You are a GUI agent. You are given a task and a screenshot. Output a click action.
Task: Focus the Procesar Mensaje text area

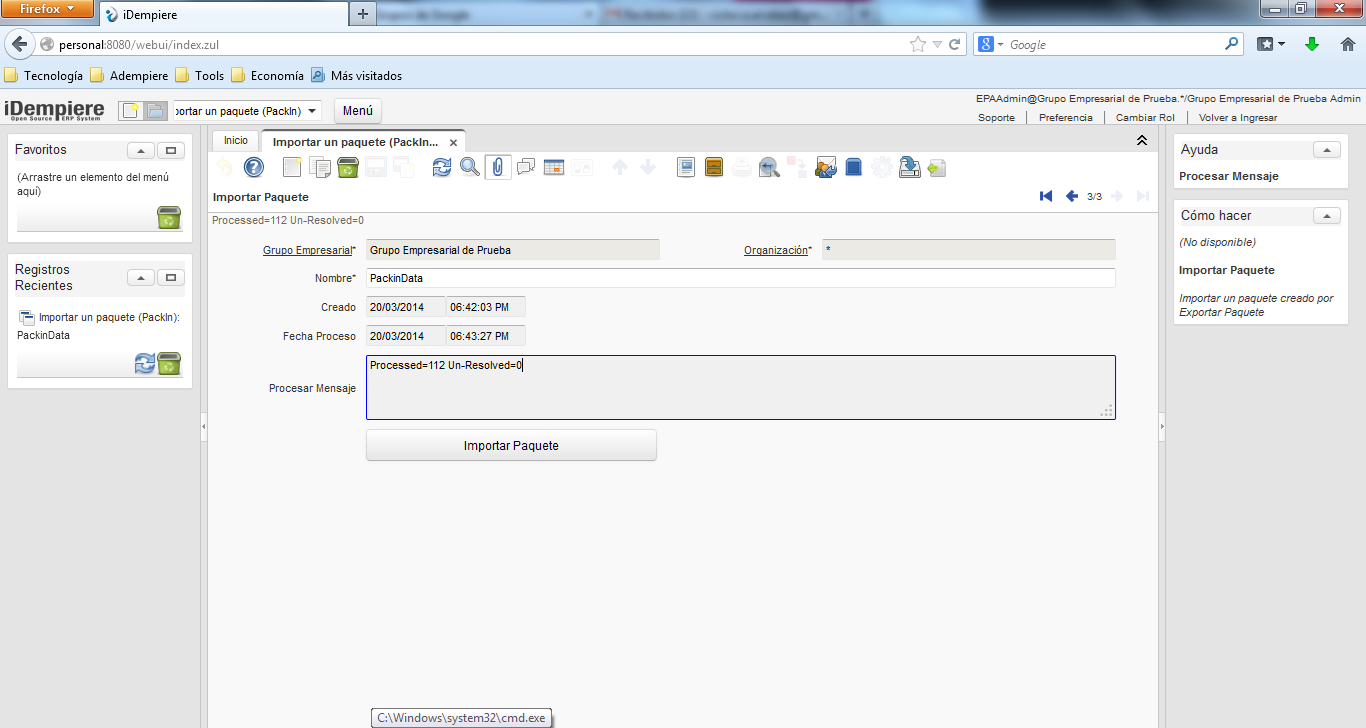[741, 387]
